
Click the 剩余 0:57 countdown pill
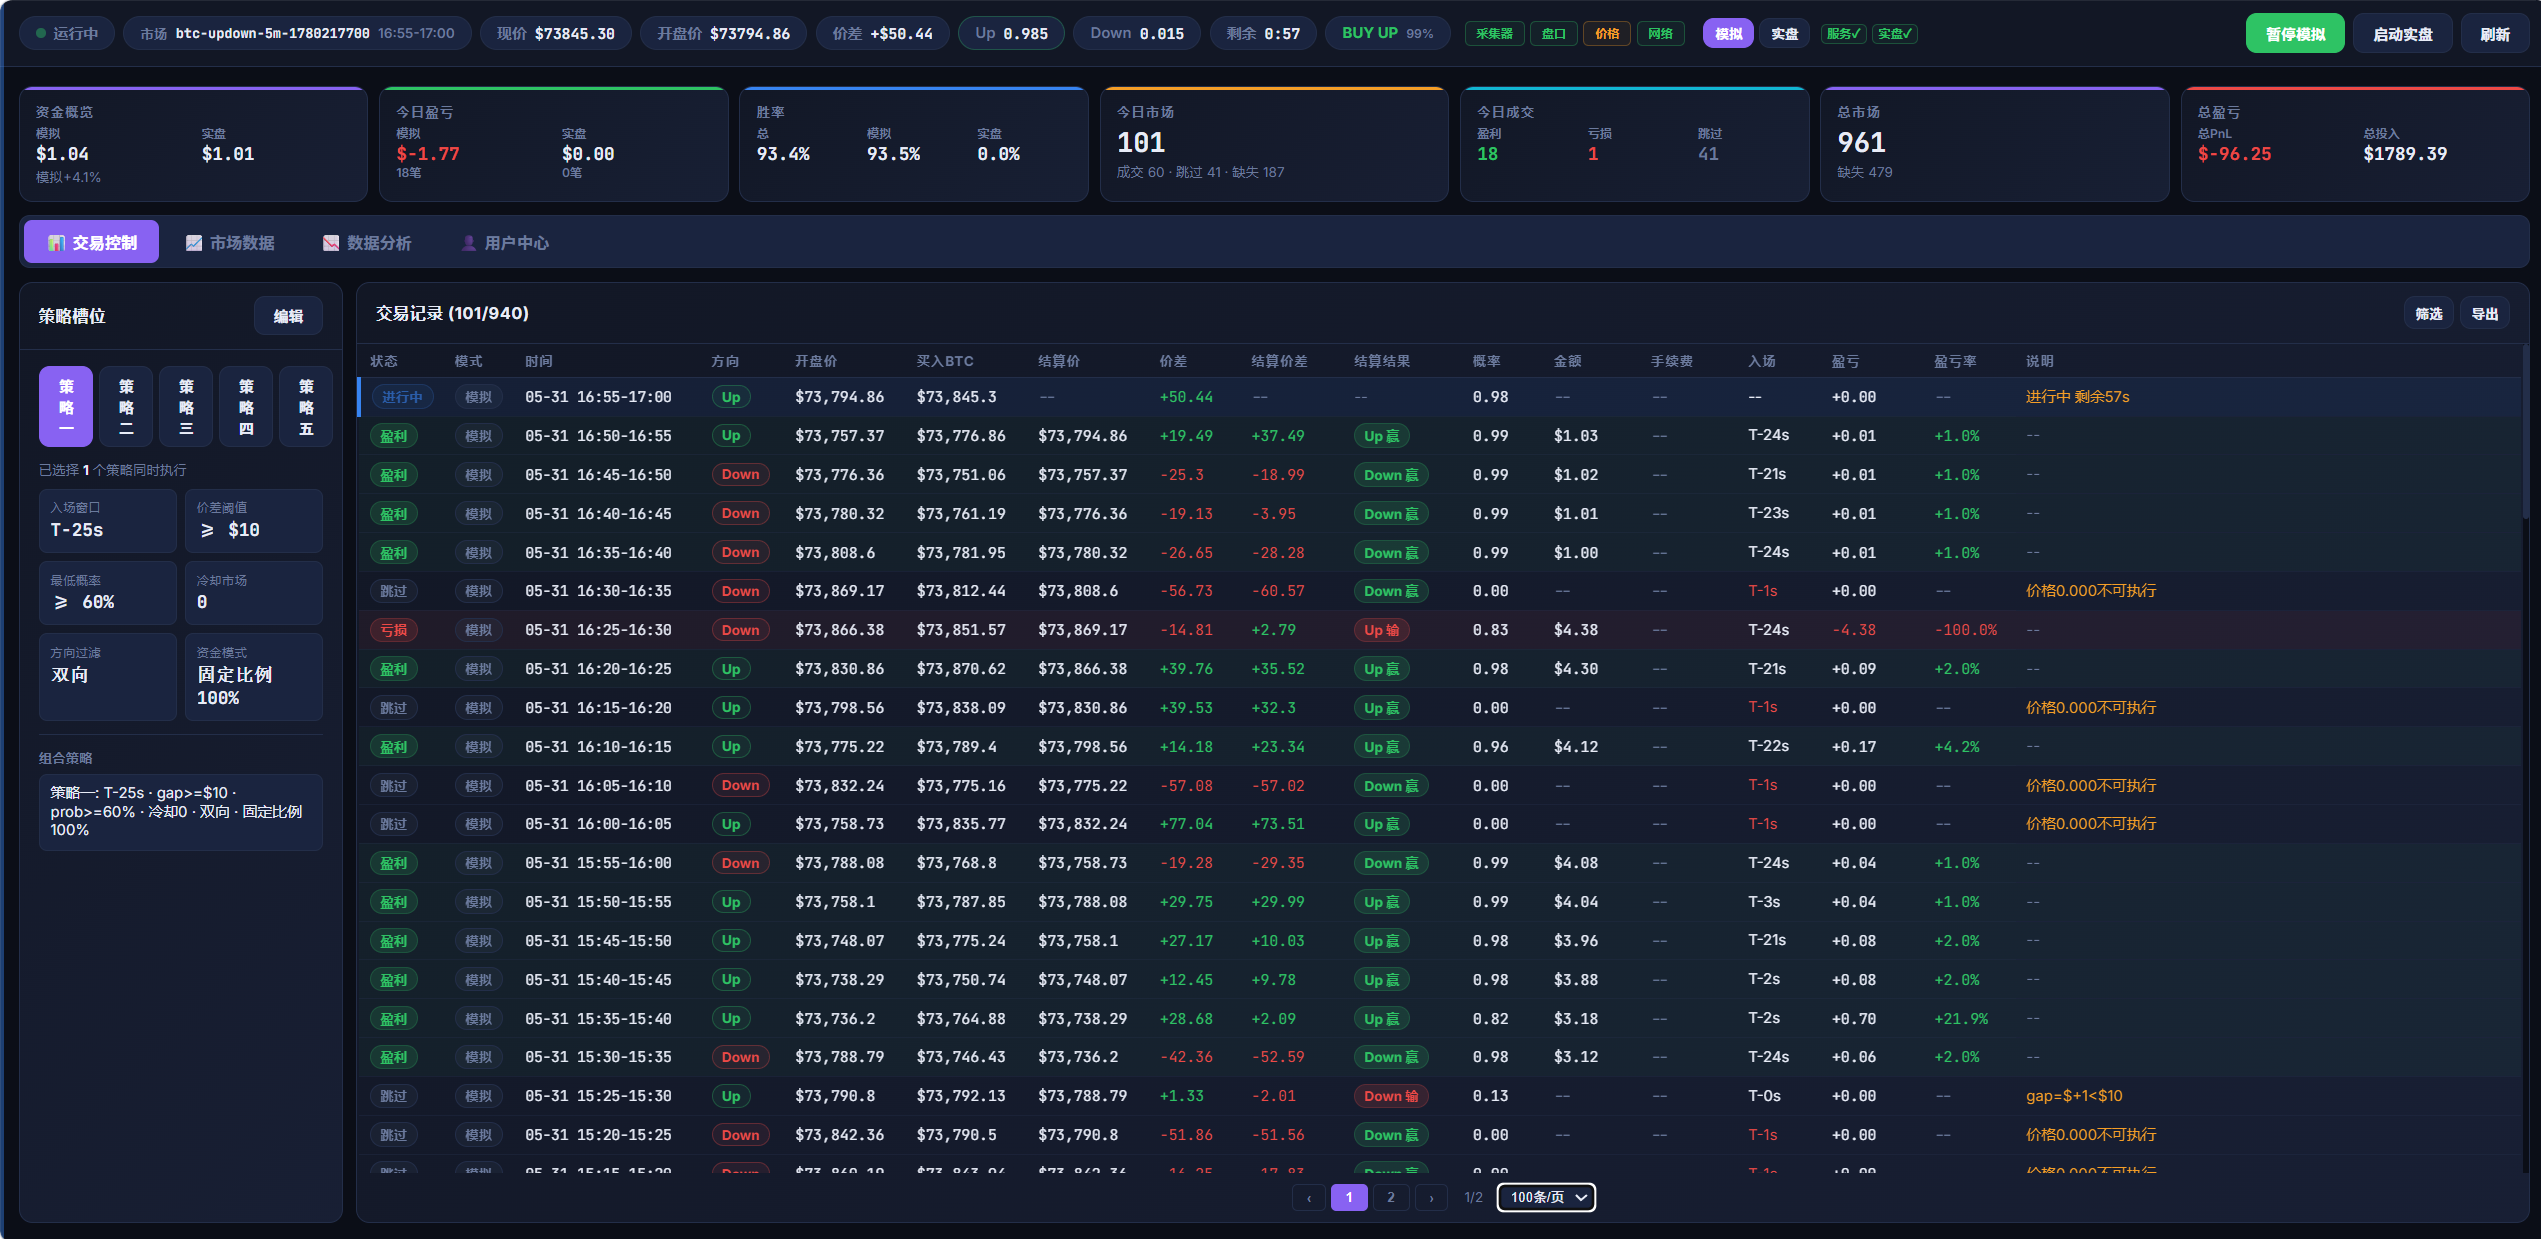tap(1263, 33)
